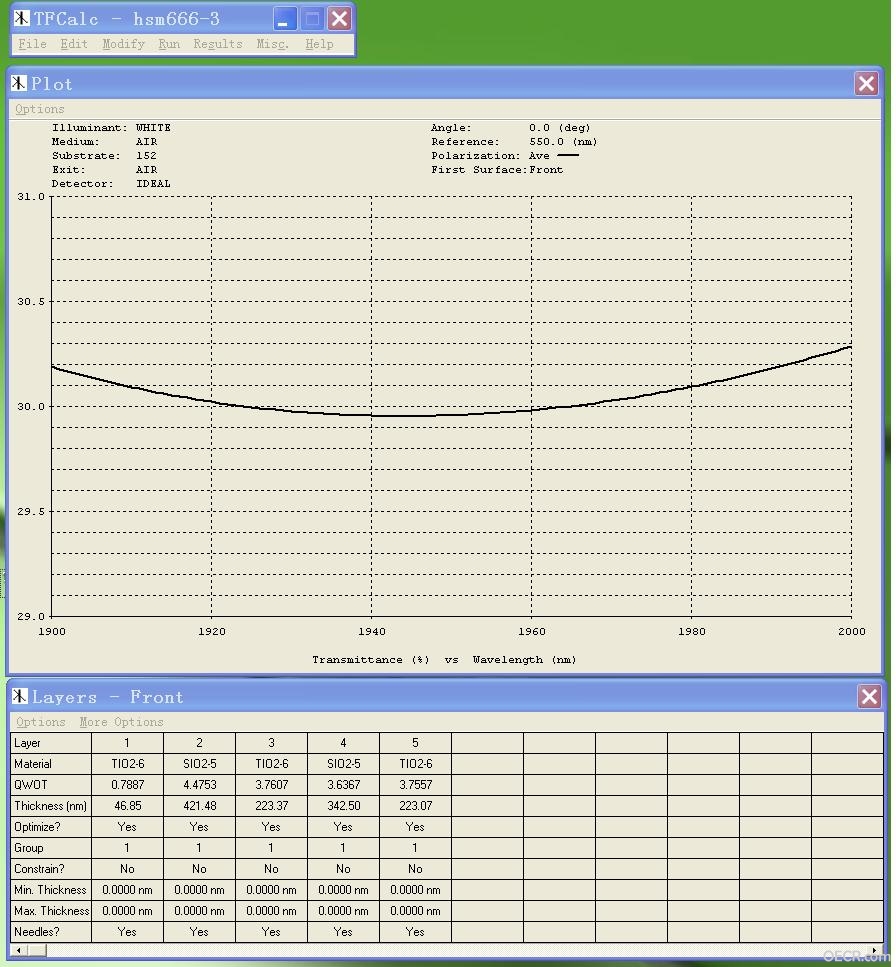Viewport: 896px width, 967px height.
Task: Toggle Constrain? No for layer 3
Action: 271,868
